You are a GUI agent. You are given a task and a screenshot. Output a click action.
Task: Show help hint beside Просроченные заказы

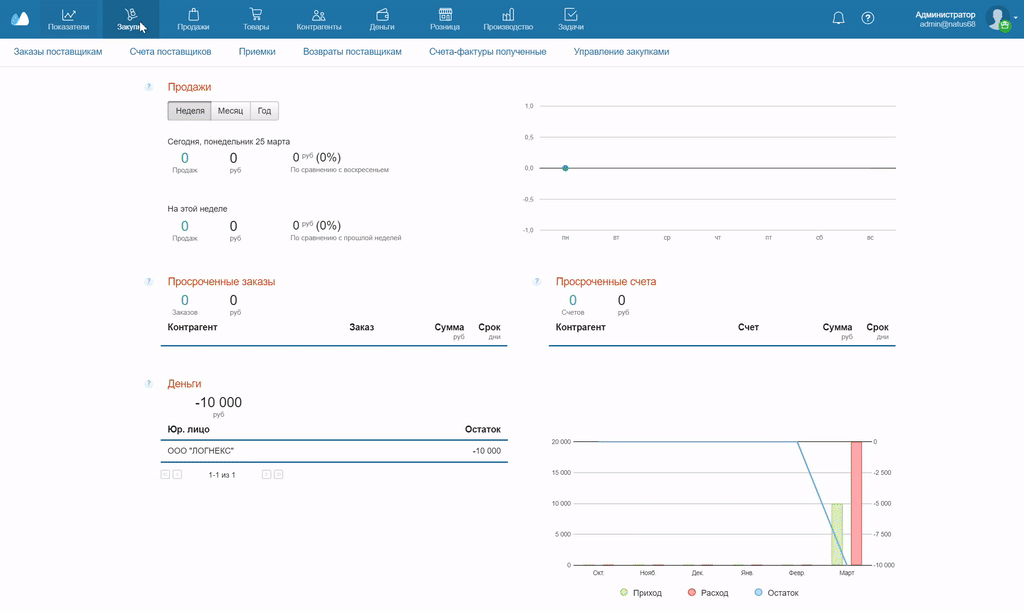coord(149,282)
